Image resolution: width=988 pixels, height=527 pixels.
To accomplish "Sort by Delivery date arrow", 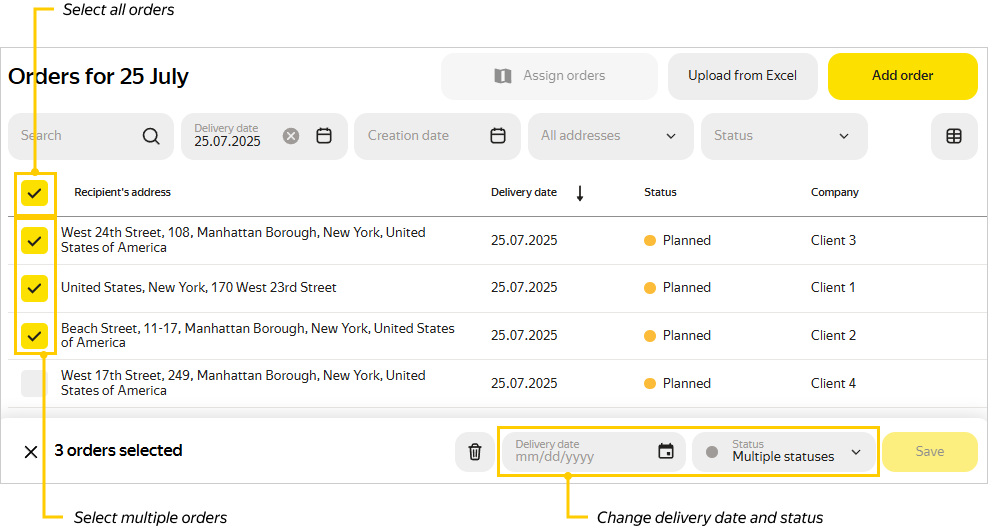I will pos(580,193).
